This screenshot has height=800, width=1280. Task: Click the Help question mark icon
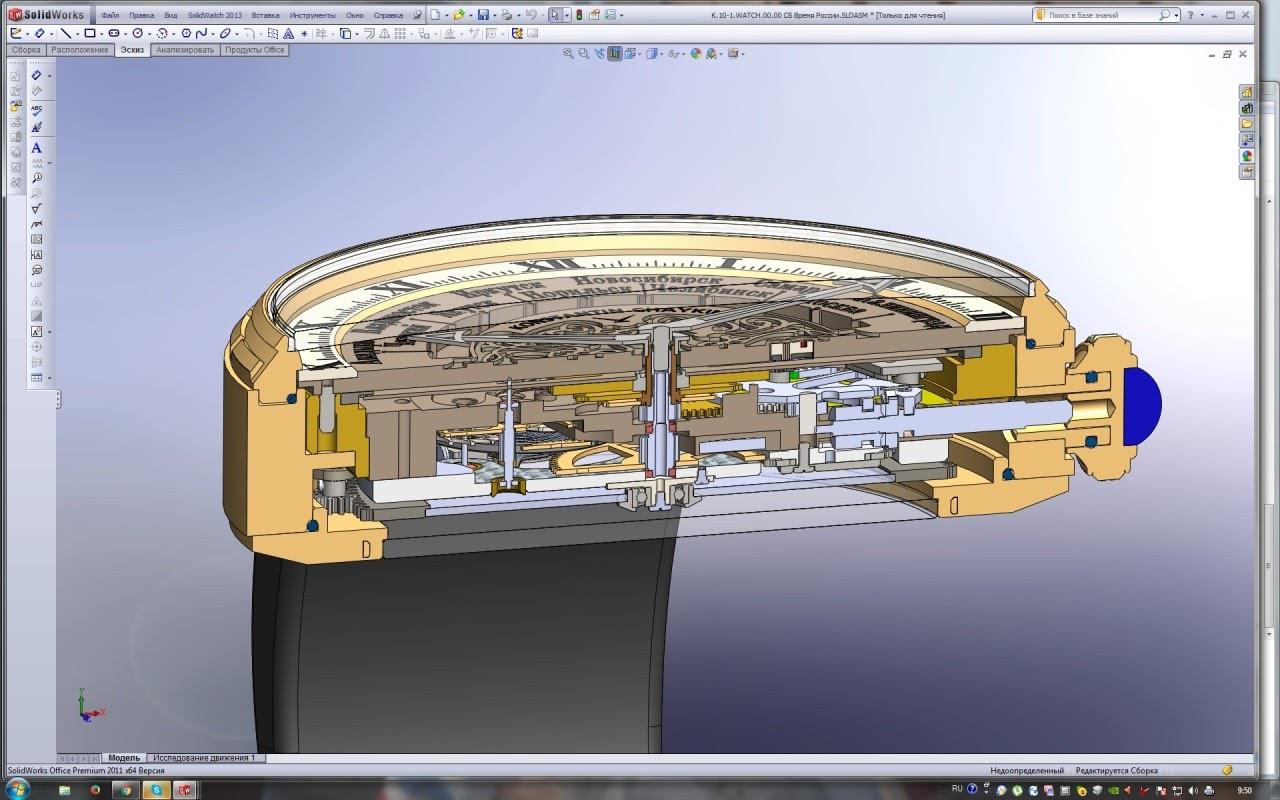pos(1189,15)
